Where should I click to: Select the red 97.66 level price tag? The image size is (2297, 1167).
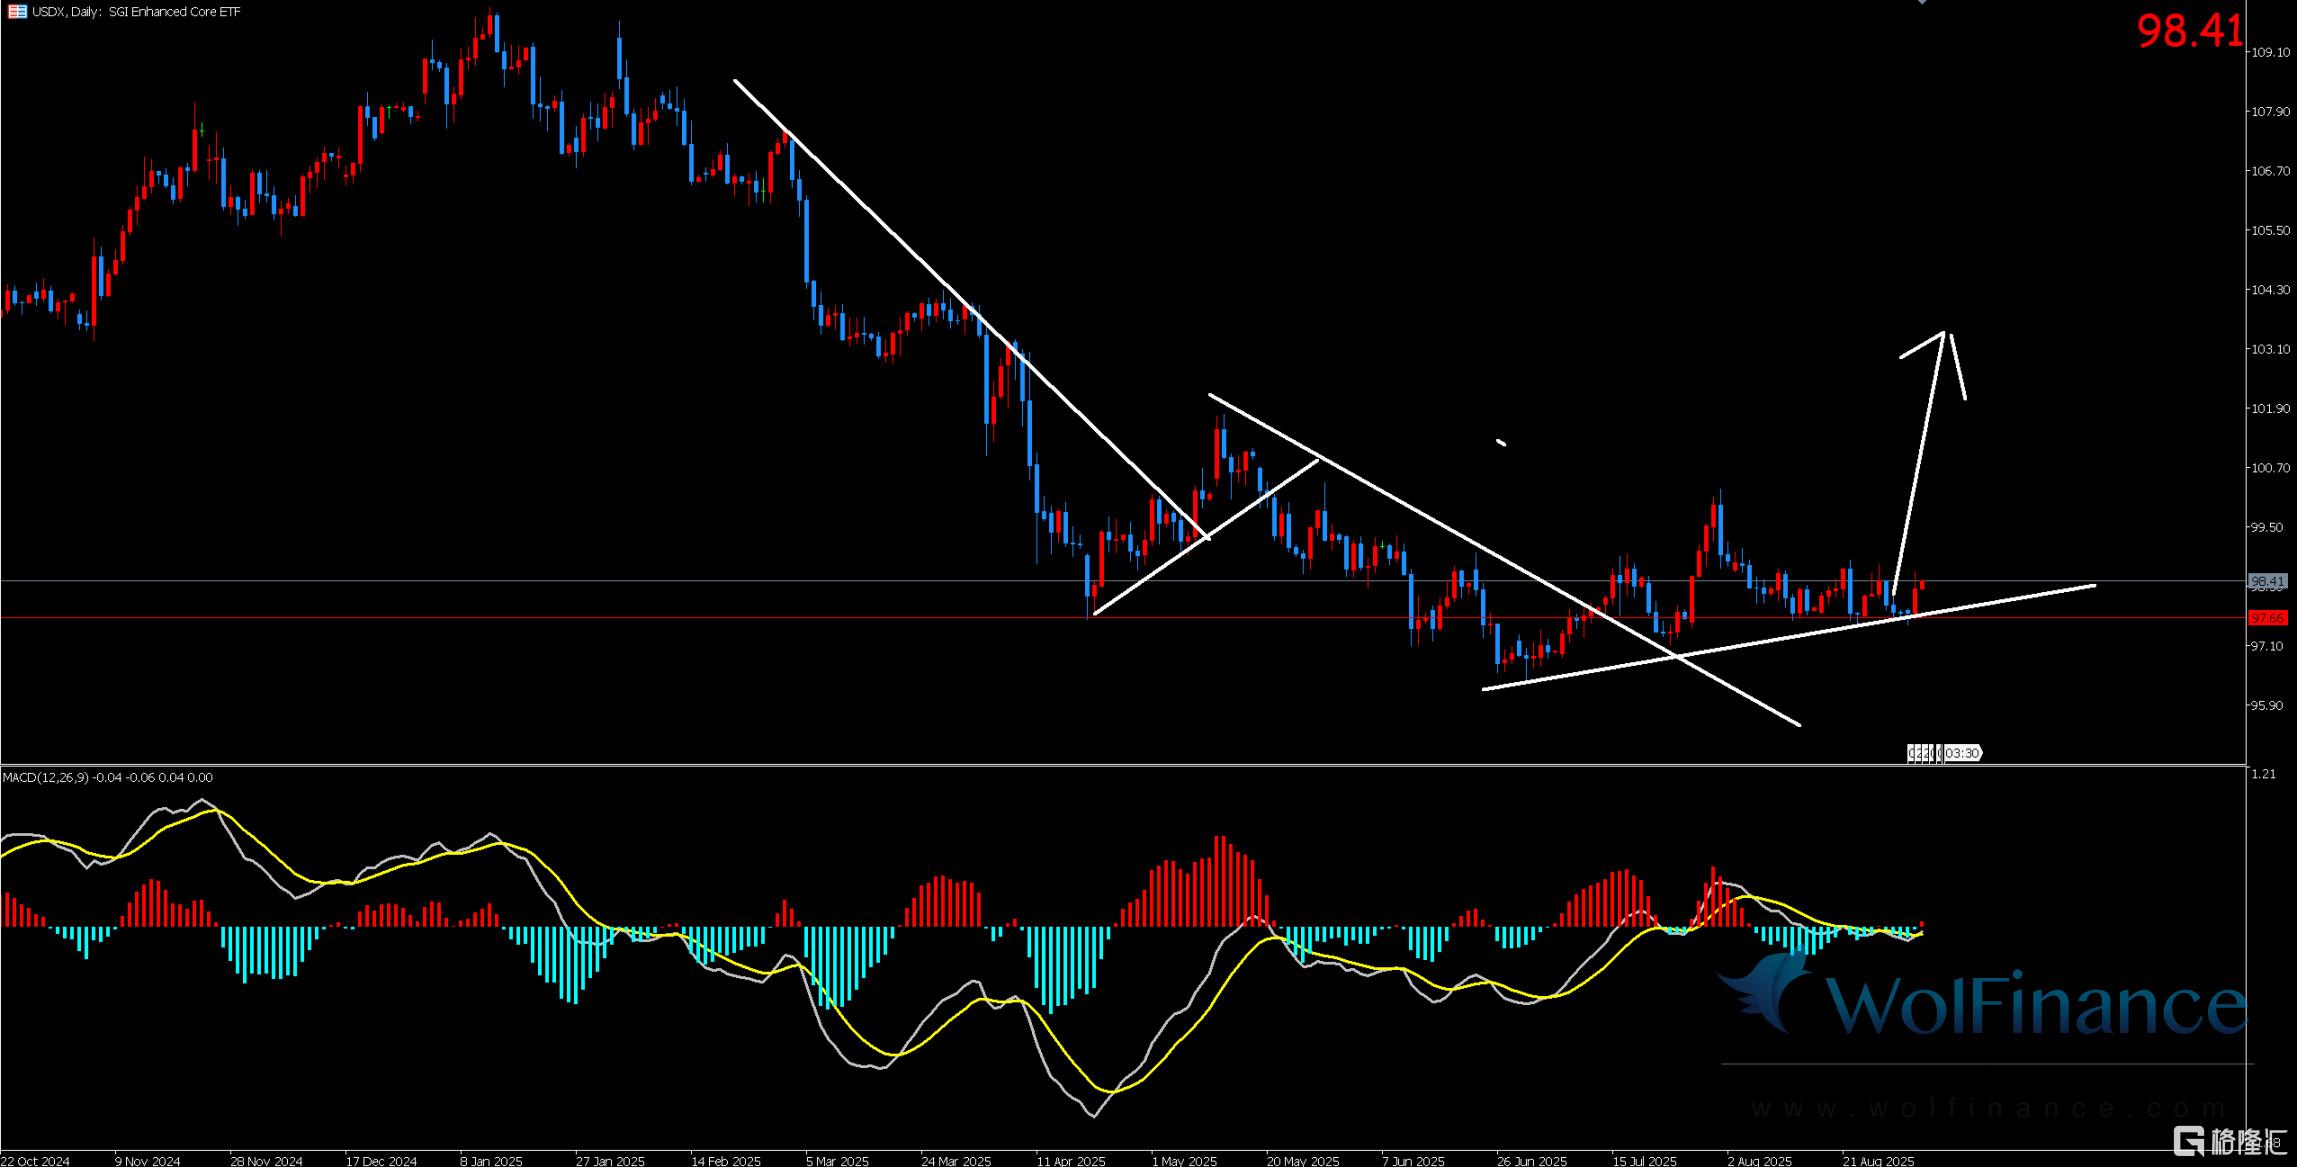(2267, 618)
